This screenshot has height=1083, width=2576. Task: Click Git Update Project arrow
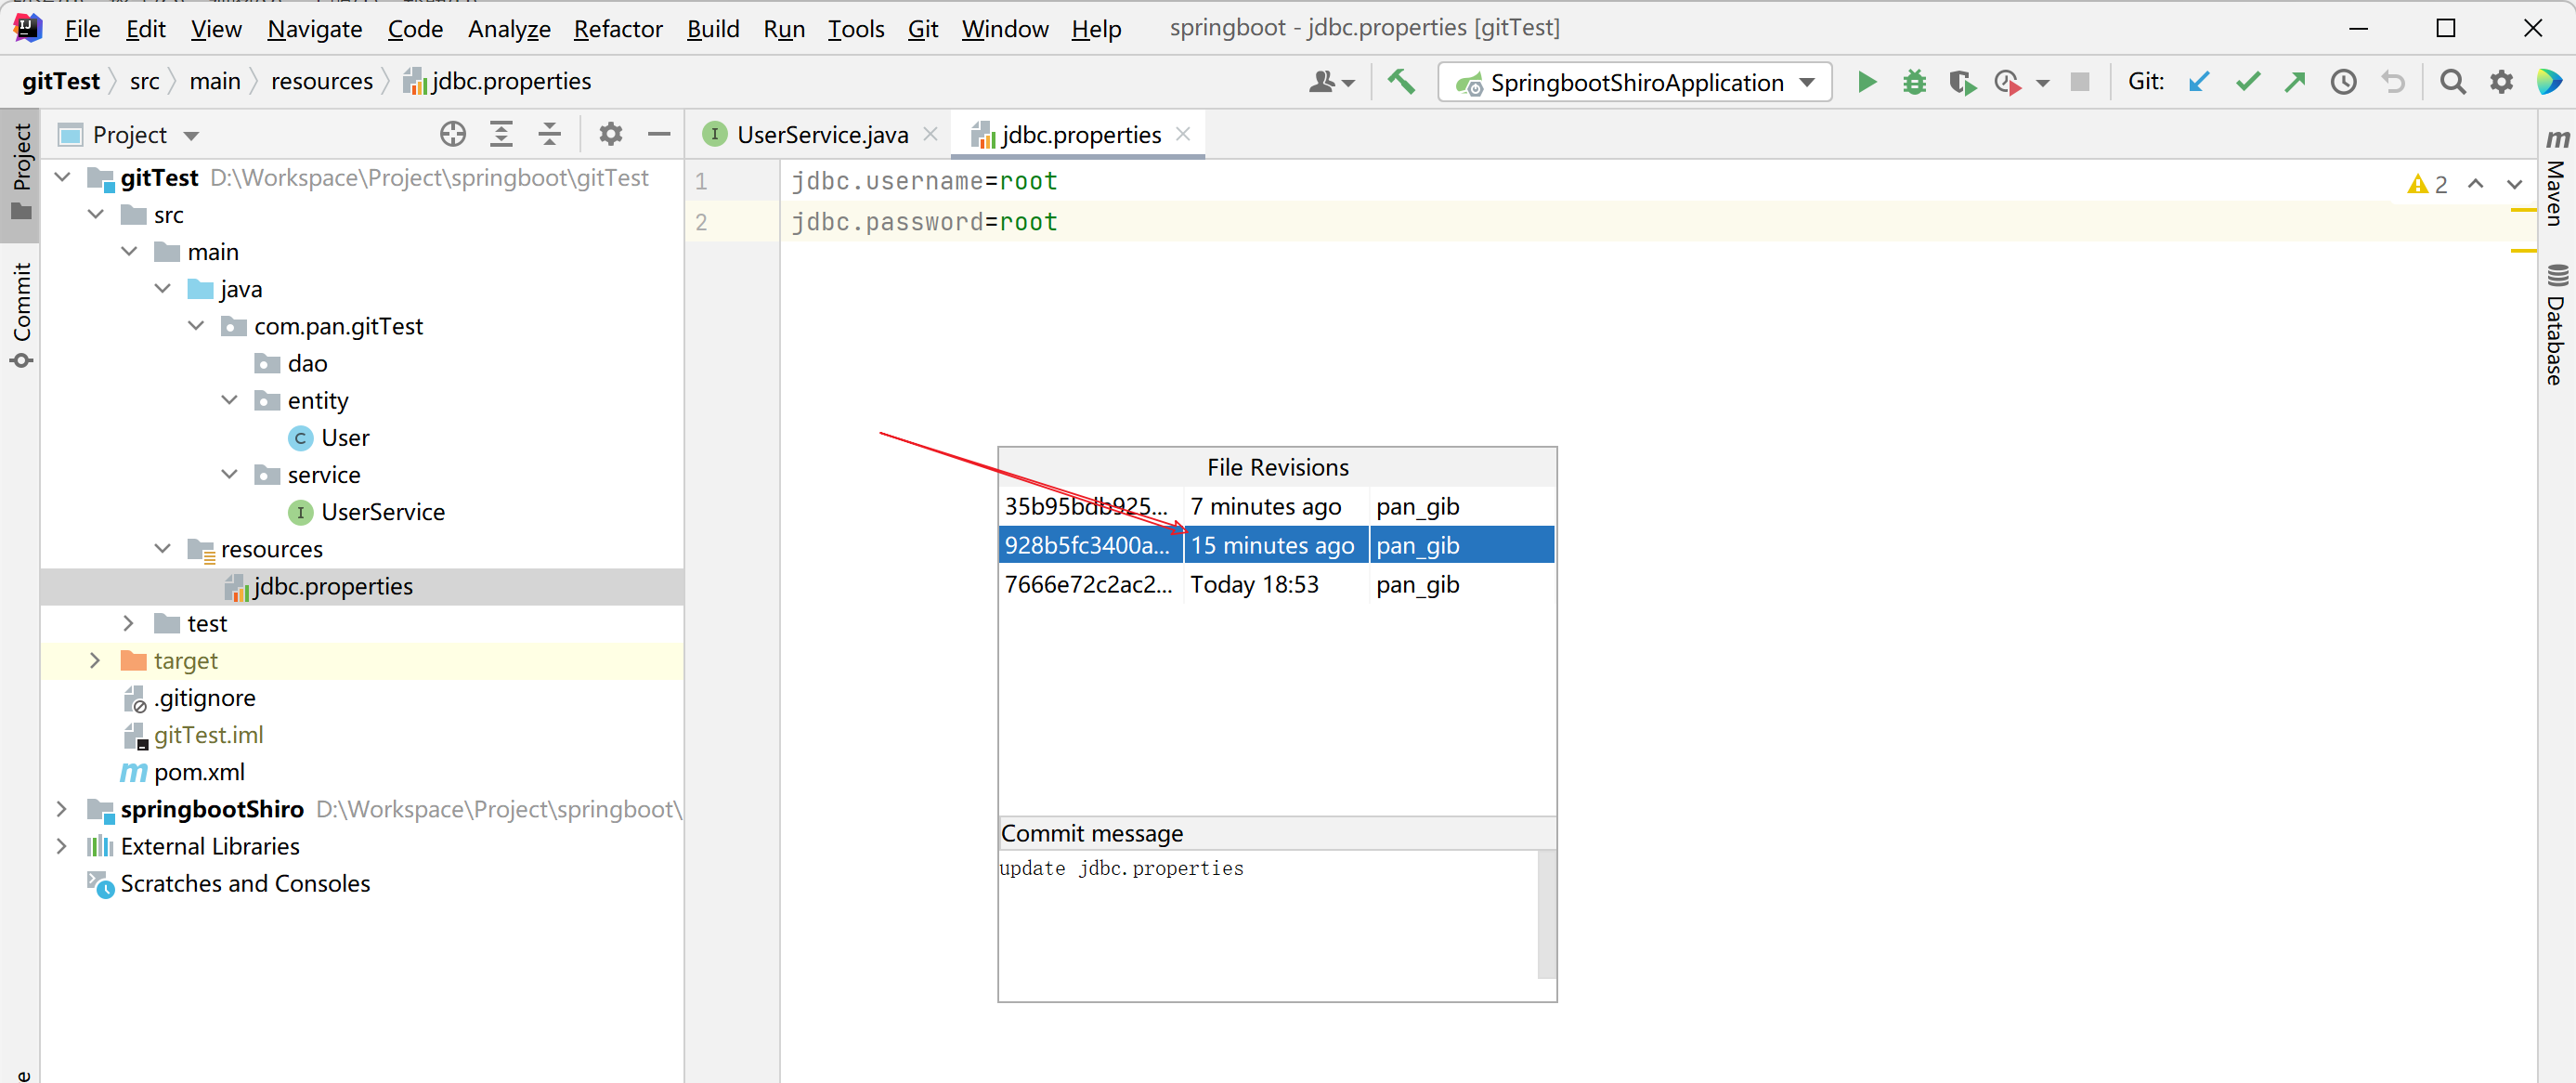pos(2198,82)
